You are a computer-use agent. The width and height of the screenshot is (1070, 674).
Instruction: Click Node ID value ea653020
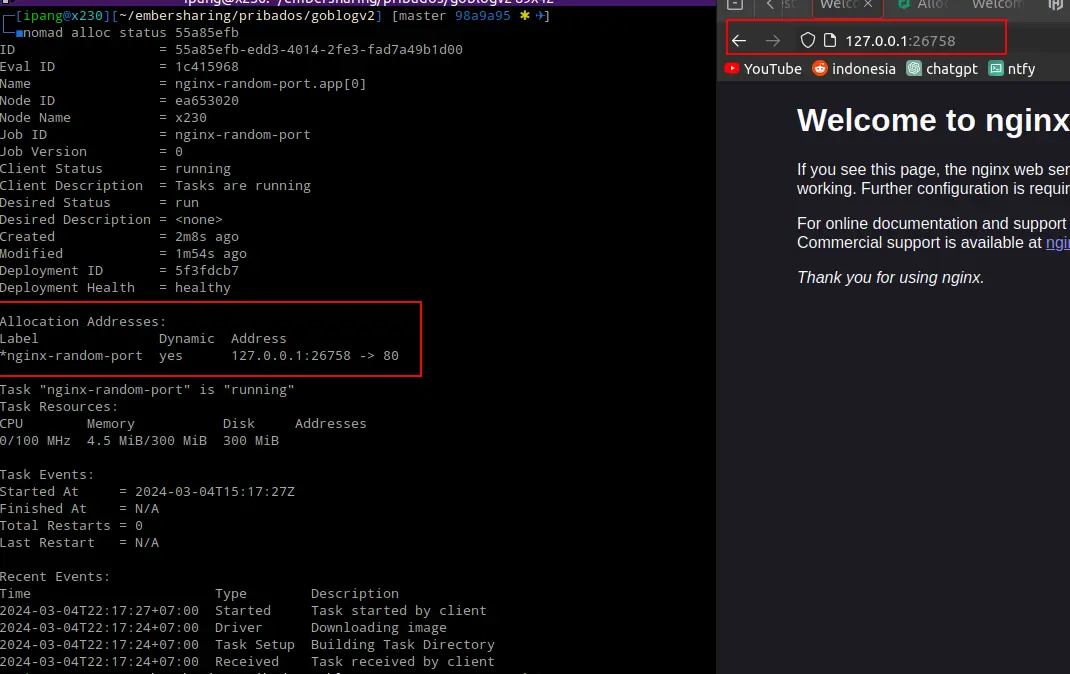point(207,101)
